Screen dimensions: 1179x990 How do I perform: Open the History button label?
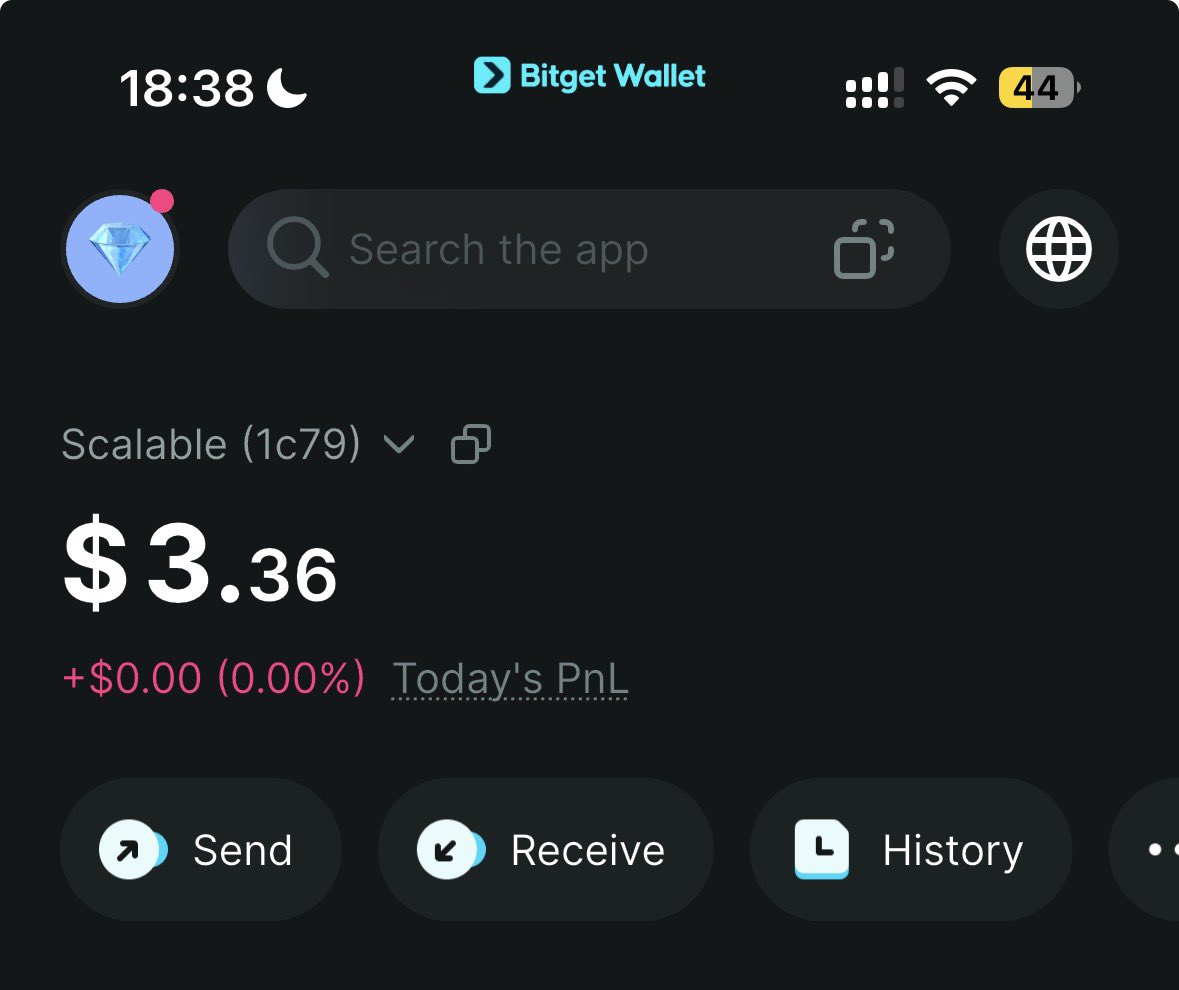[x=952, y=851]
